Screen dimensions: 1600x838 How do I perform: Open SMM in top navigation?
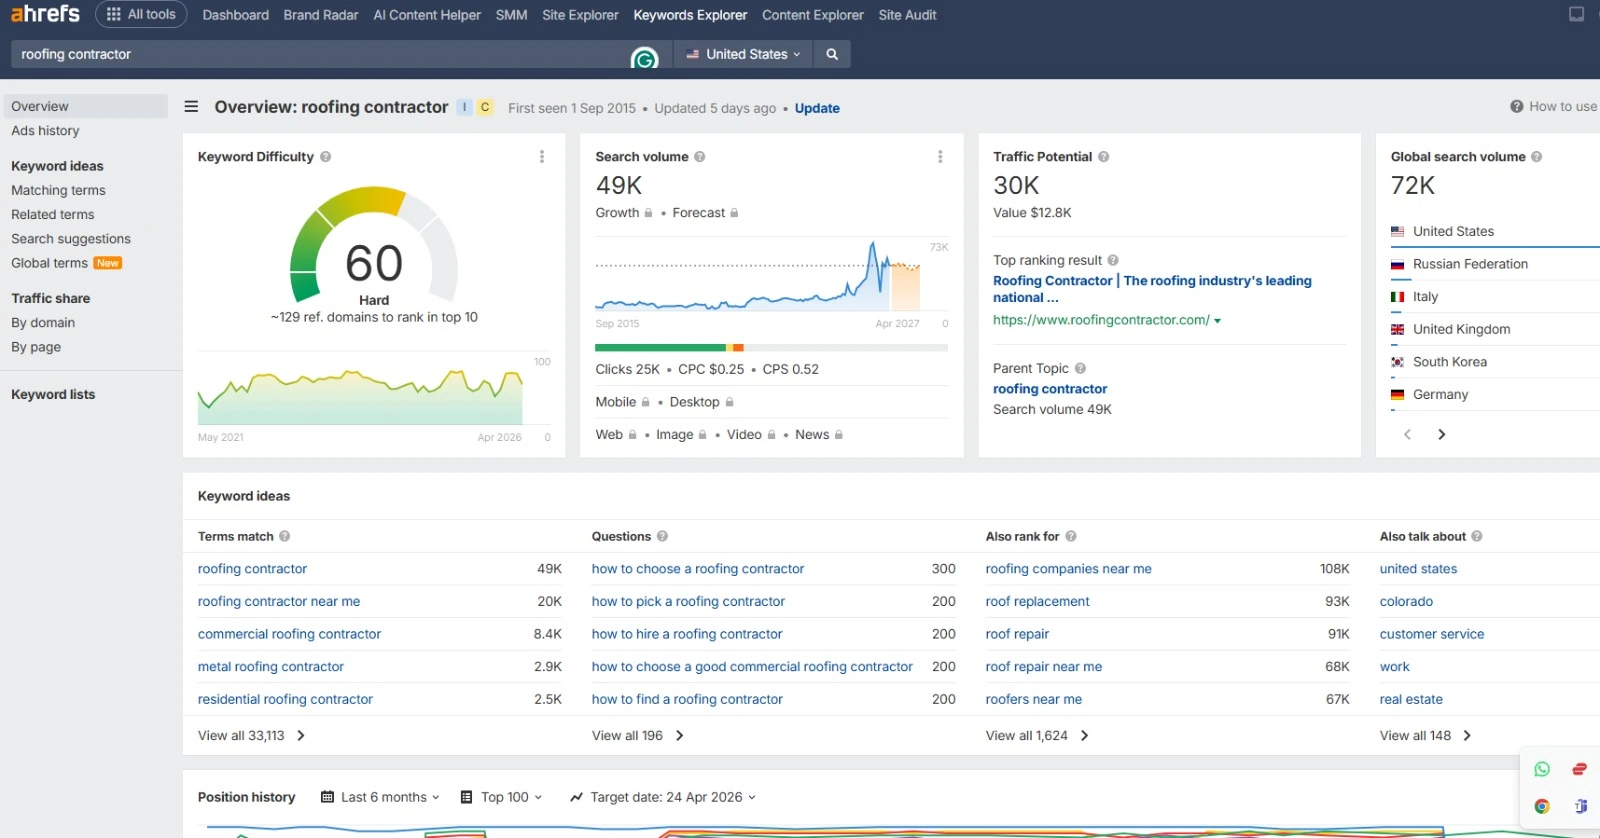click(512, 15)
